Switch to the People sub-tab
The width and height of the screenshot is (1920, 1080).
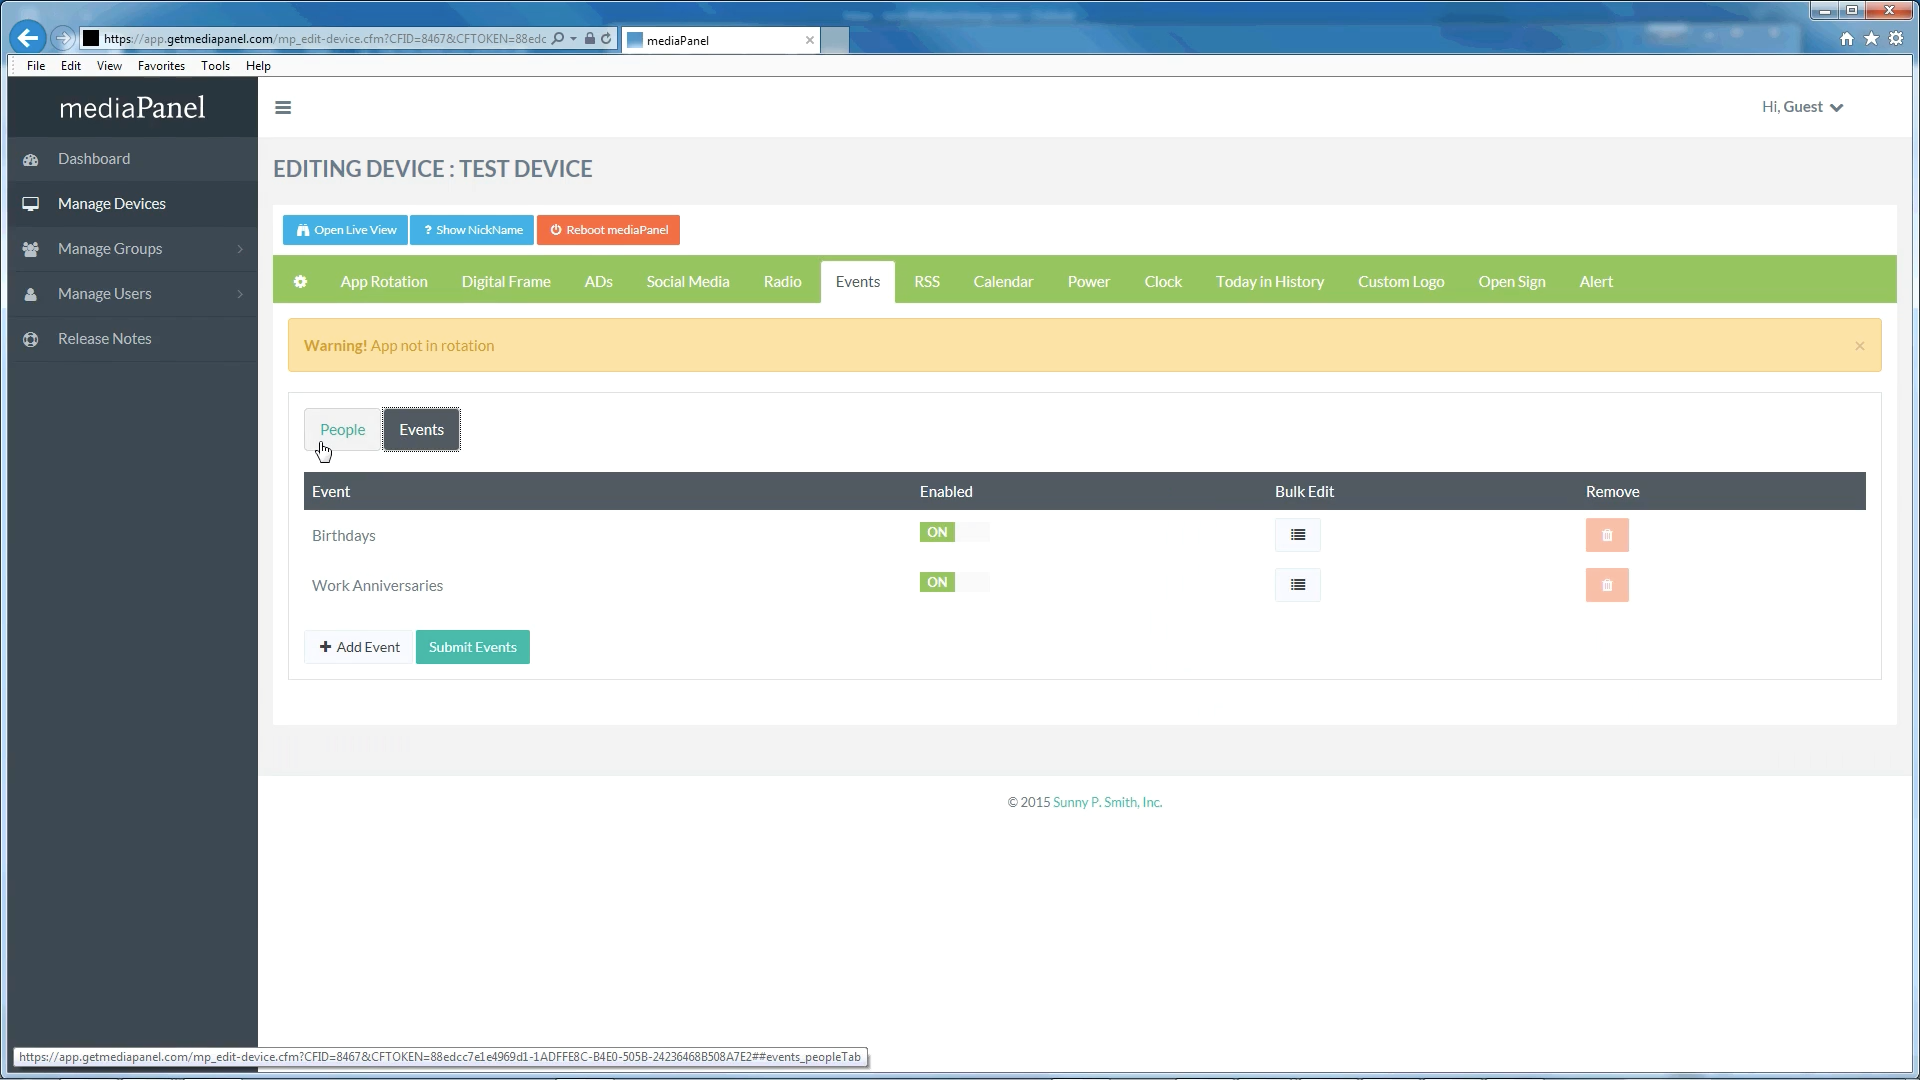342,430
